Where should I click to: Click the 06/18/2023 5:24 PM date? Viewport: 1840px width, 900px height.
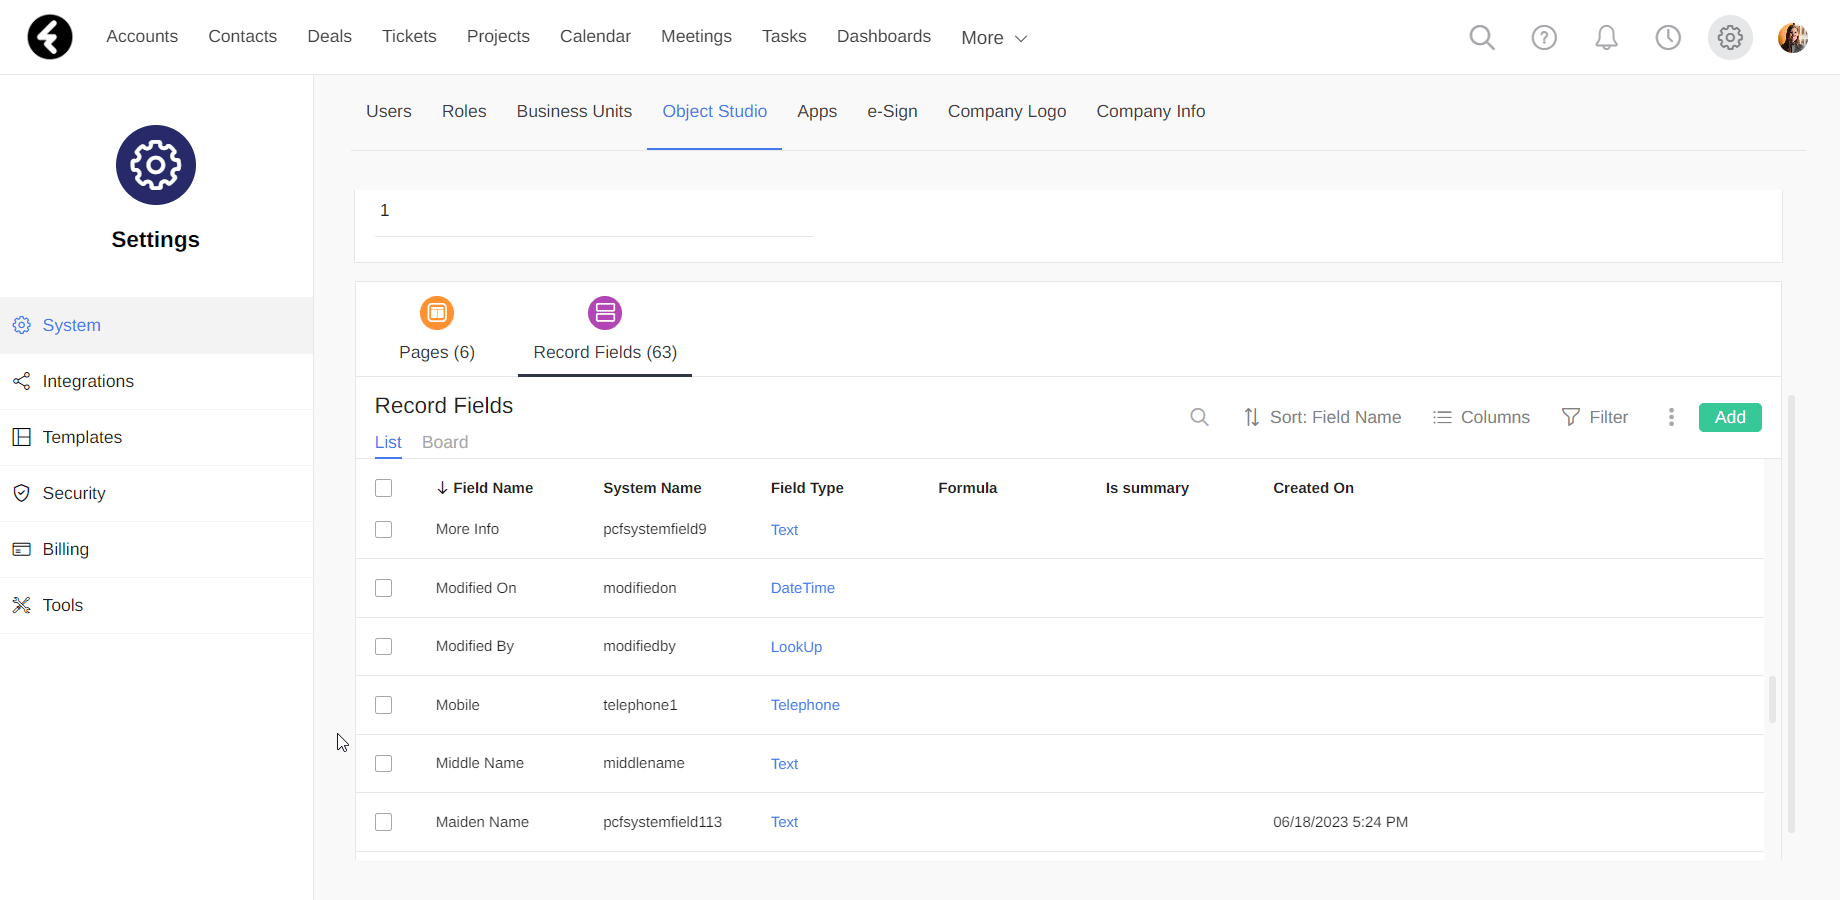click(x=1340, y=822)
